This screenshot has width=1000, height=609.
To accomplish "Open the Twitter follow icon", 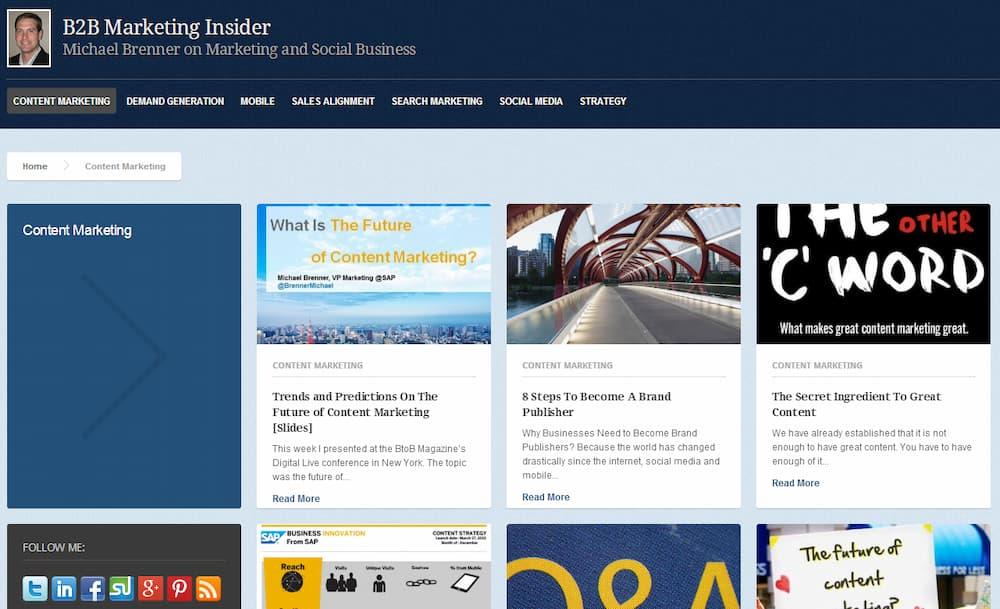I will 33,589.
